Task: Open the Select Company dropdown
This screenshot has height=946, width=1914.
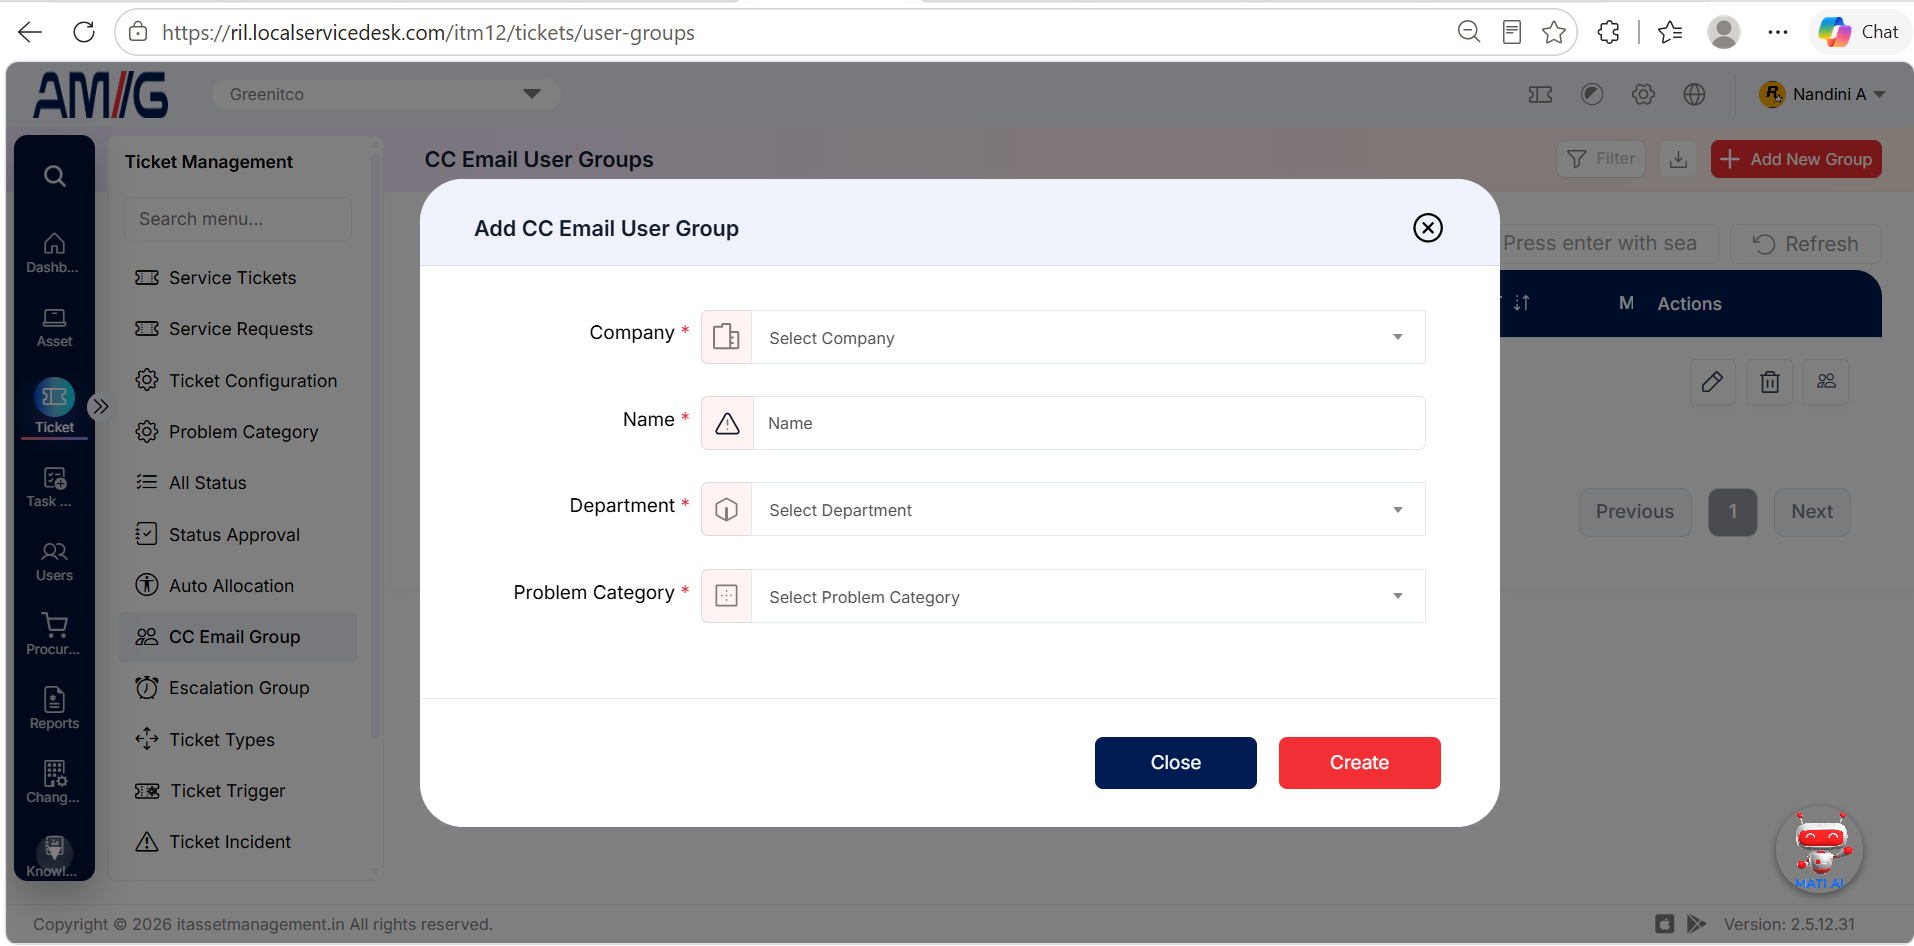Action: (x=1063, y=338)
